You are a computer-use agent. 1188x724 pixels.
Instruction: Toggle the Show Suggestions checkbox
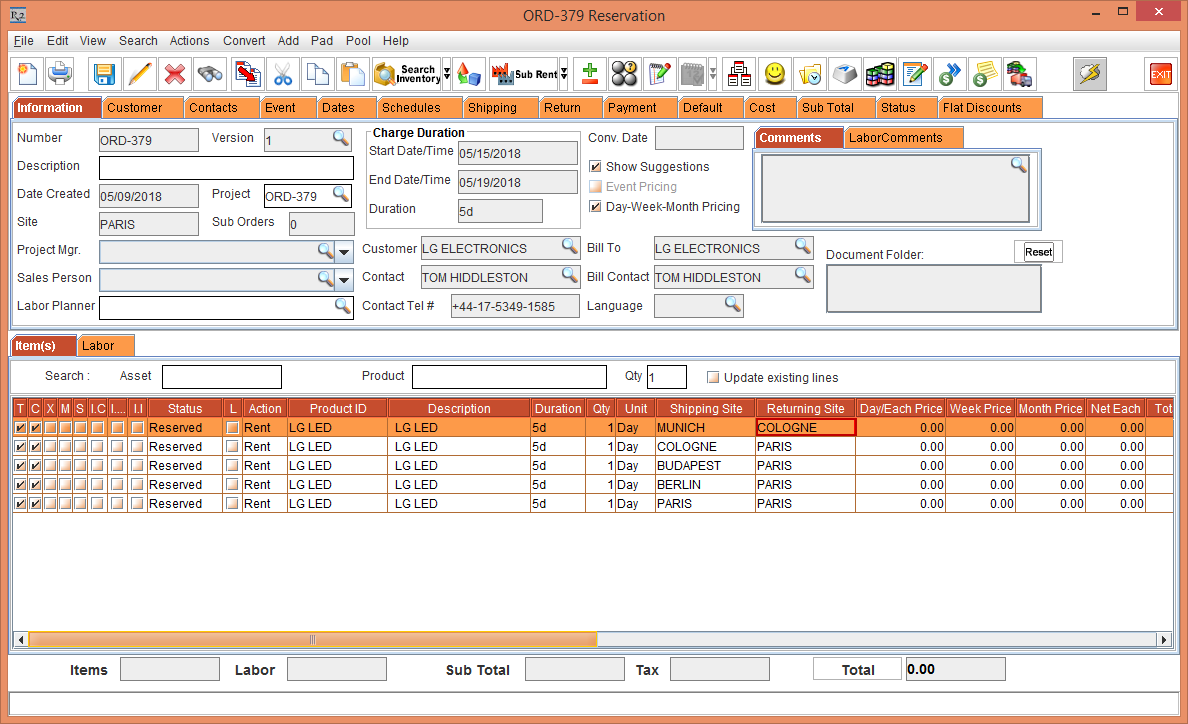point(596,167)
